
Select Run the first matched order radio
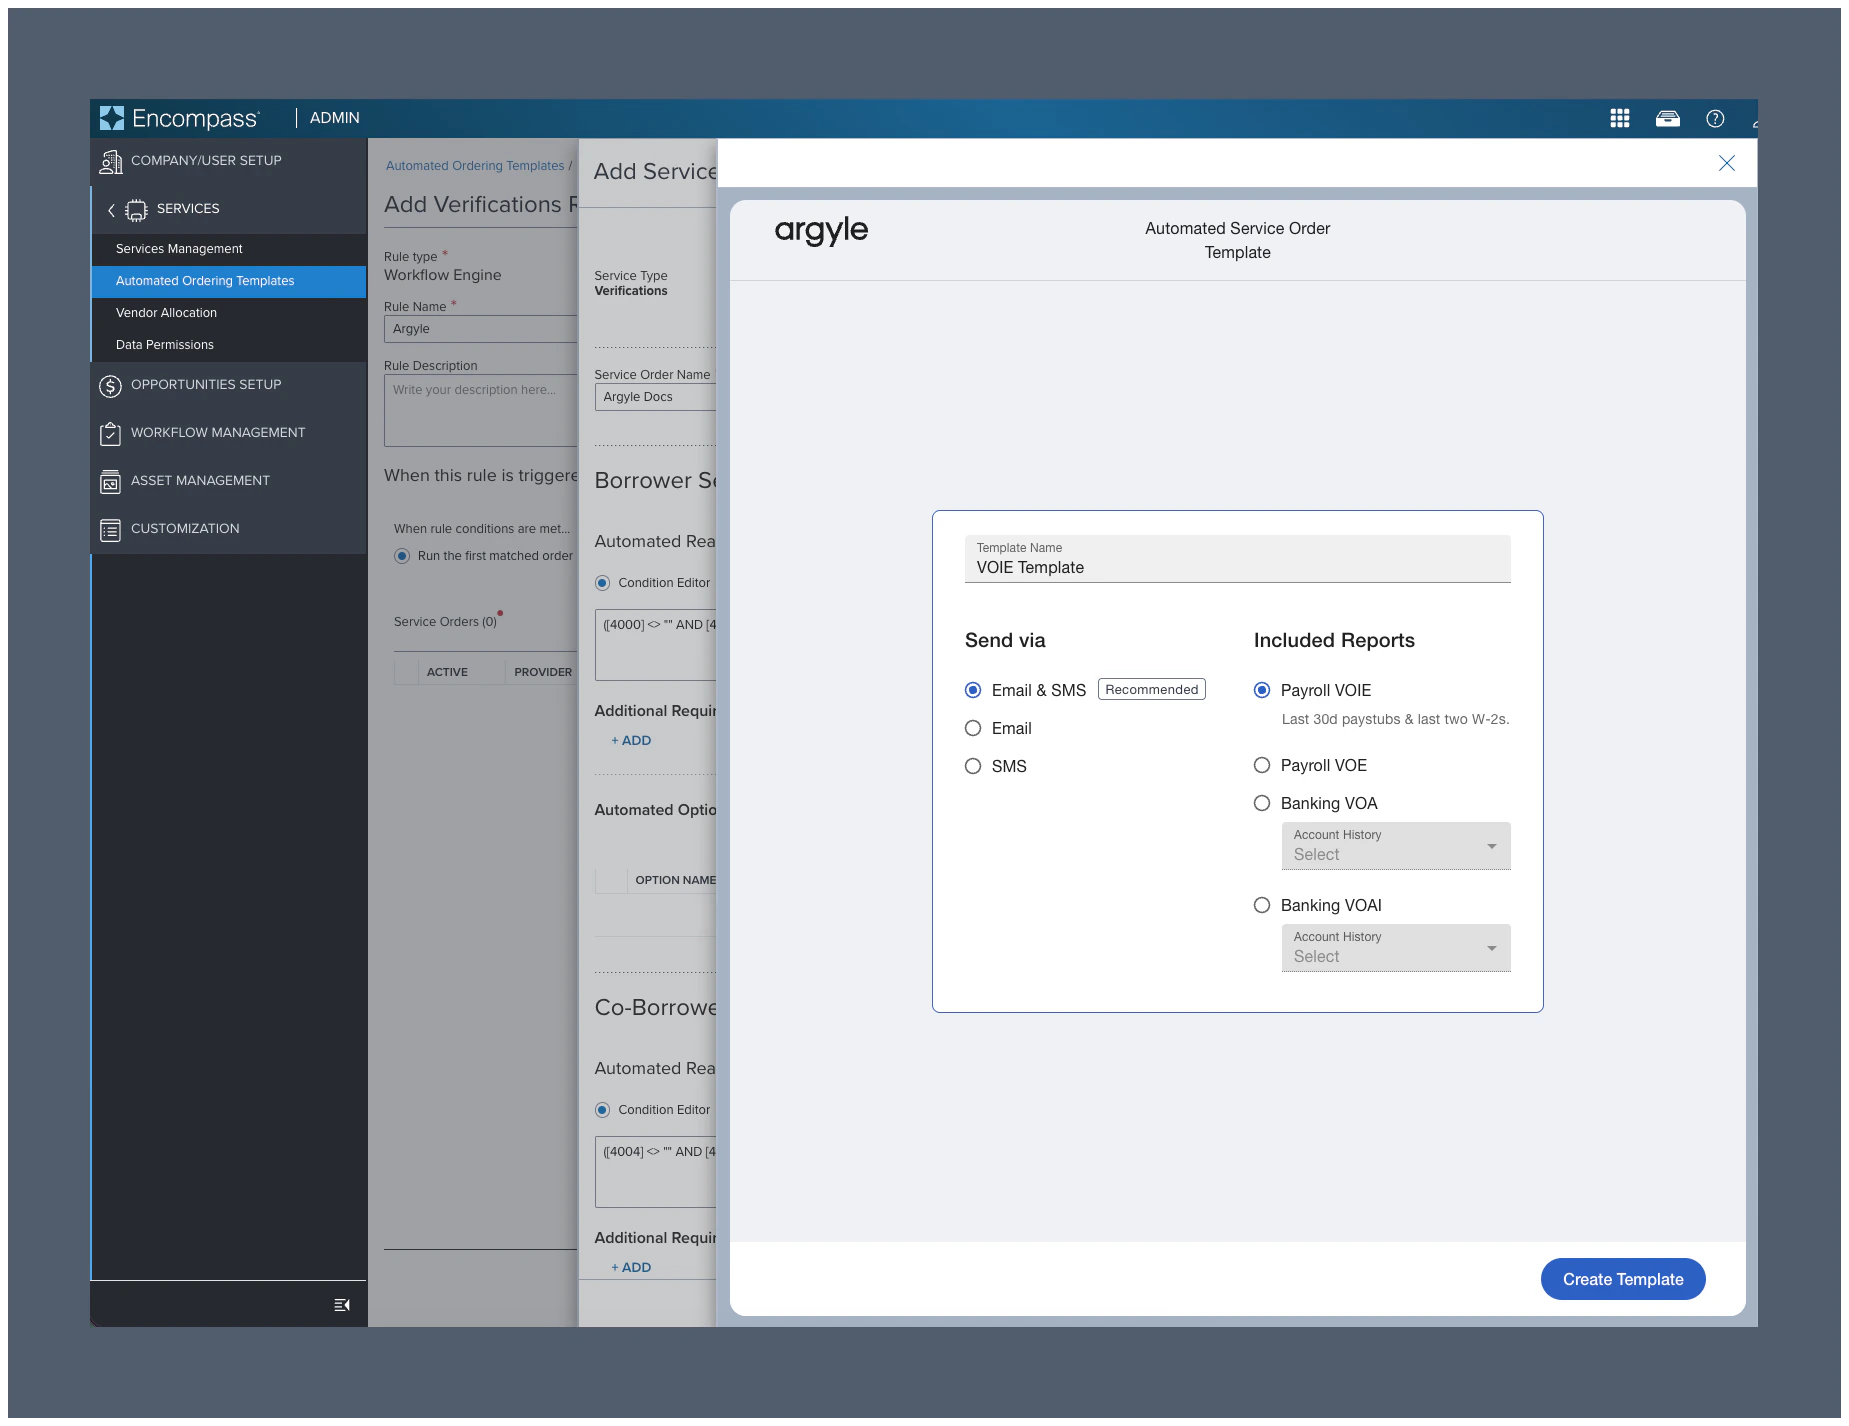(402, 556)
